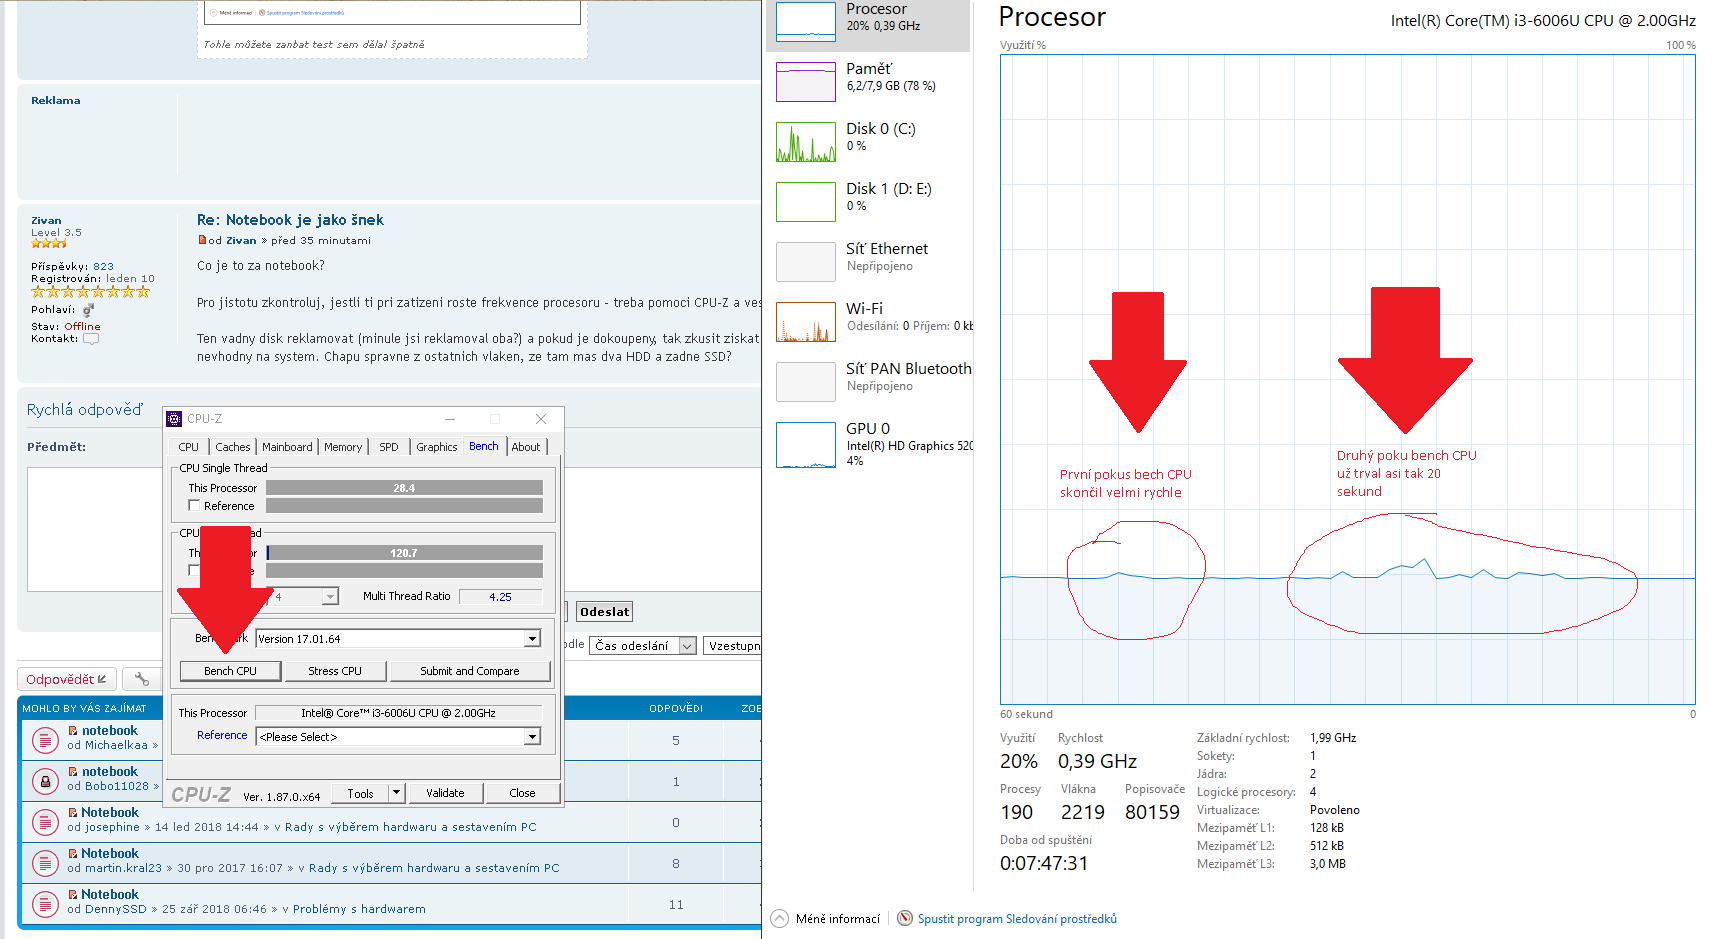Click locked topic icon of 'notebook od Bobo11028'

[45, 780]
